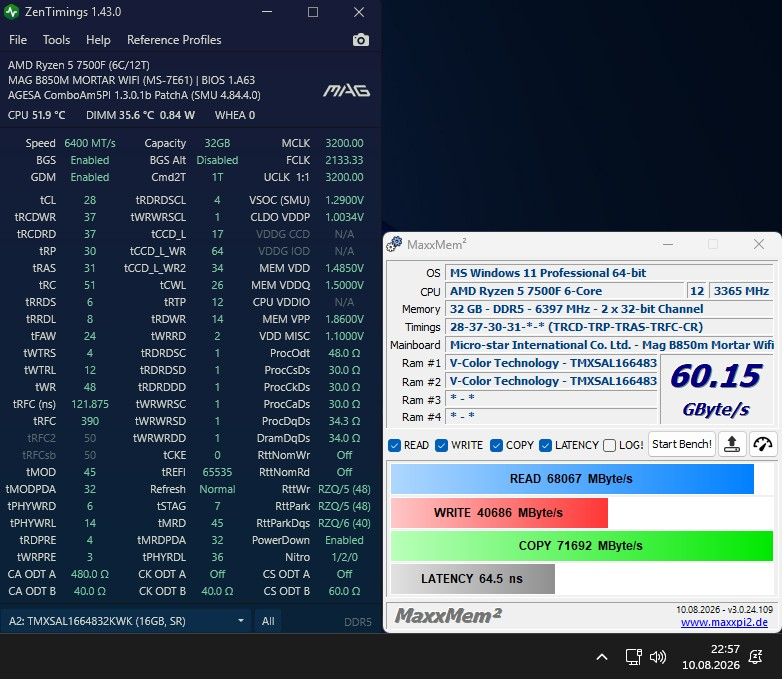The image size is (782, 679).
Task: Click the 3365 MHz CPU clock field
Action: (x=741, y=291)
